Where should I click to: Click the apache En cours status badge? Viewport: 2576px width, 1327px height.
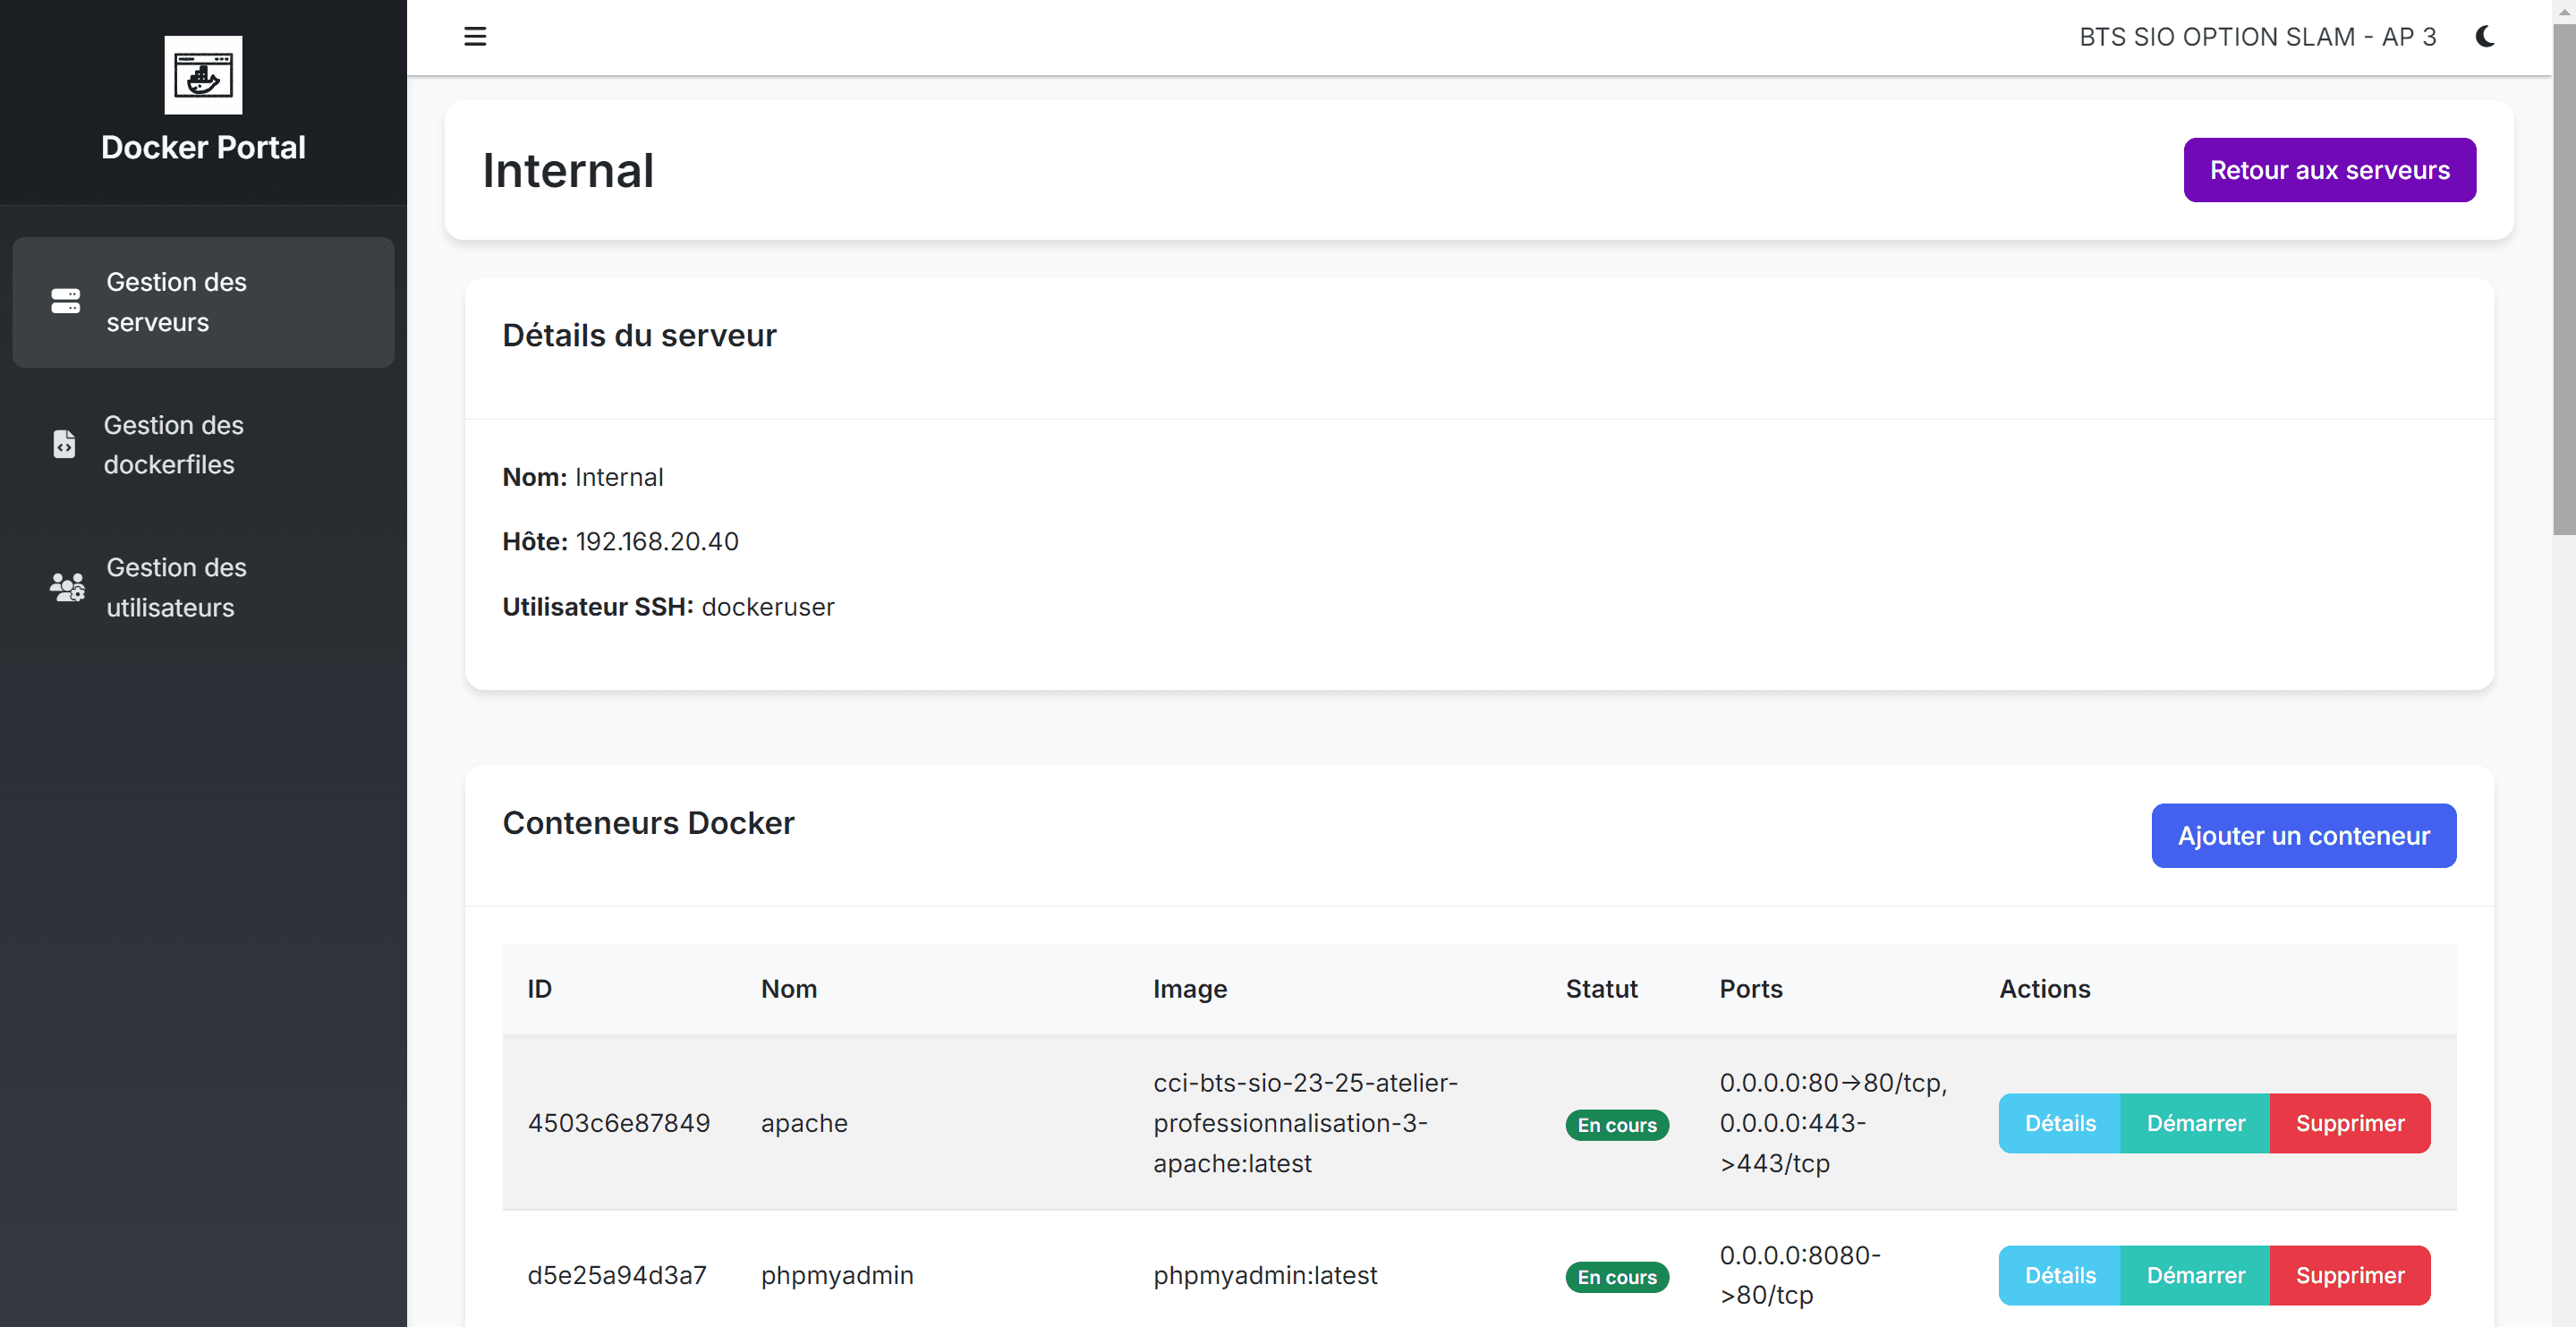(1616, 1125)
